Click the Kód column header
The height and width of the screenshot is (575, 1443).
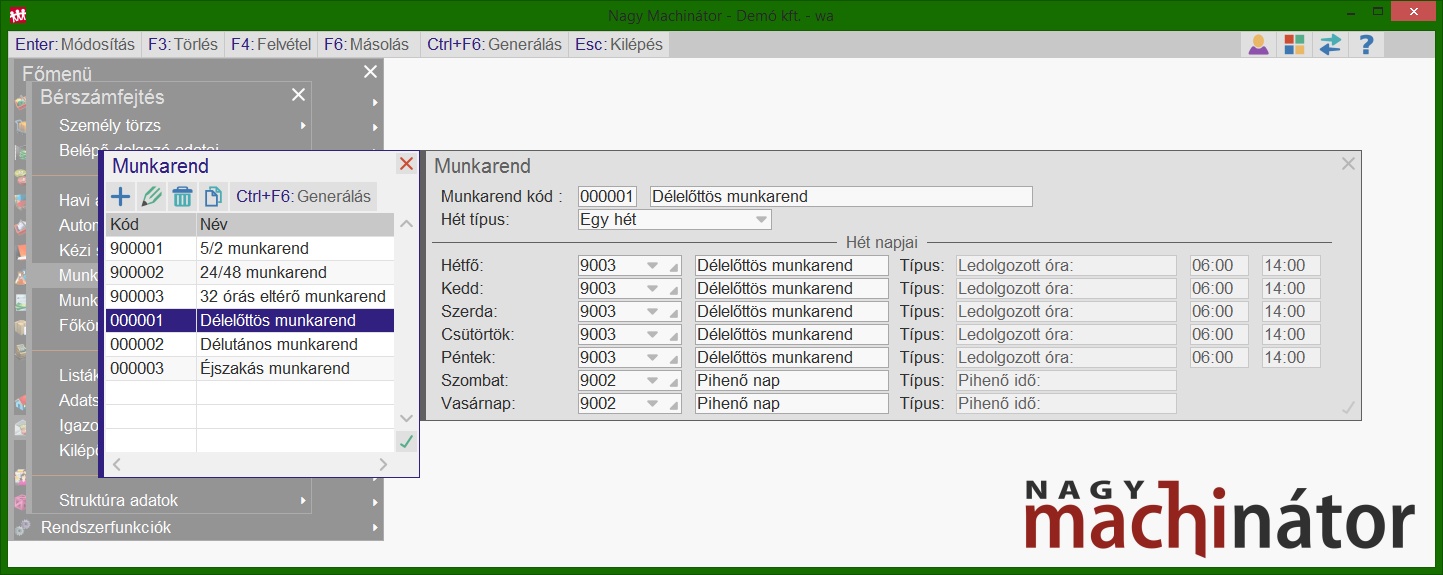(x=151, y=224)
